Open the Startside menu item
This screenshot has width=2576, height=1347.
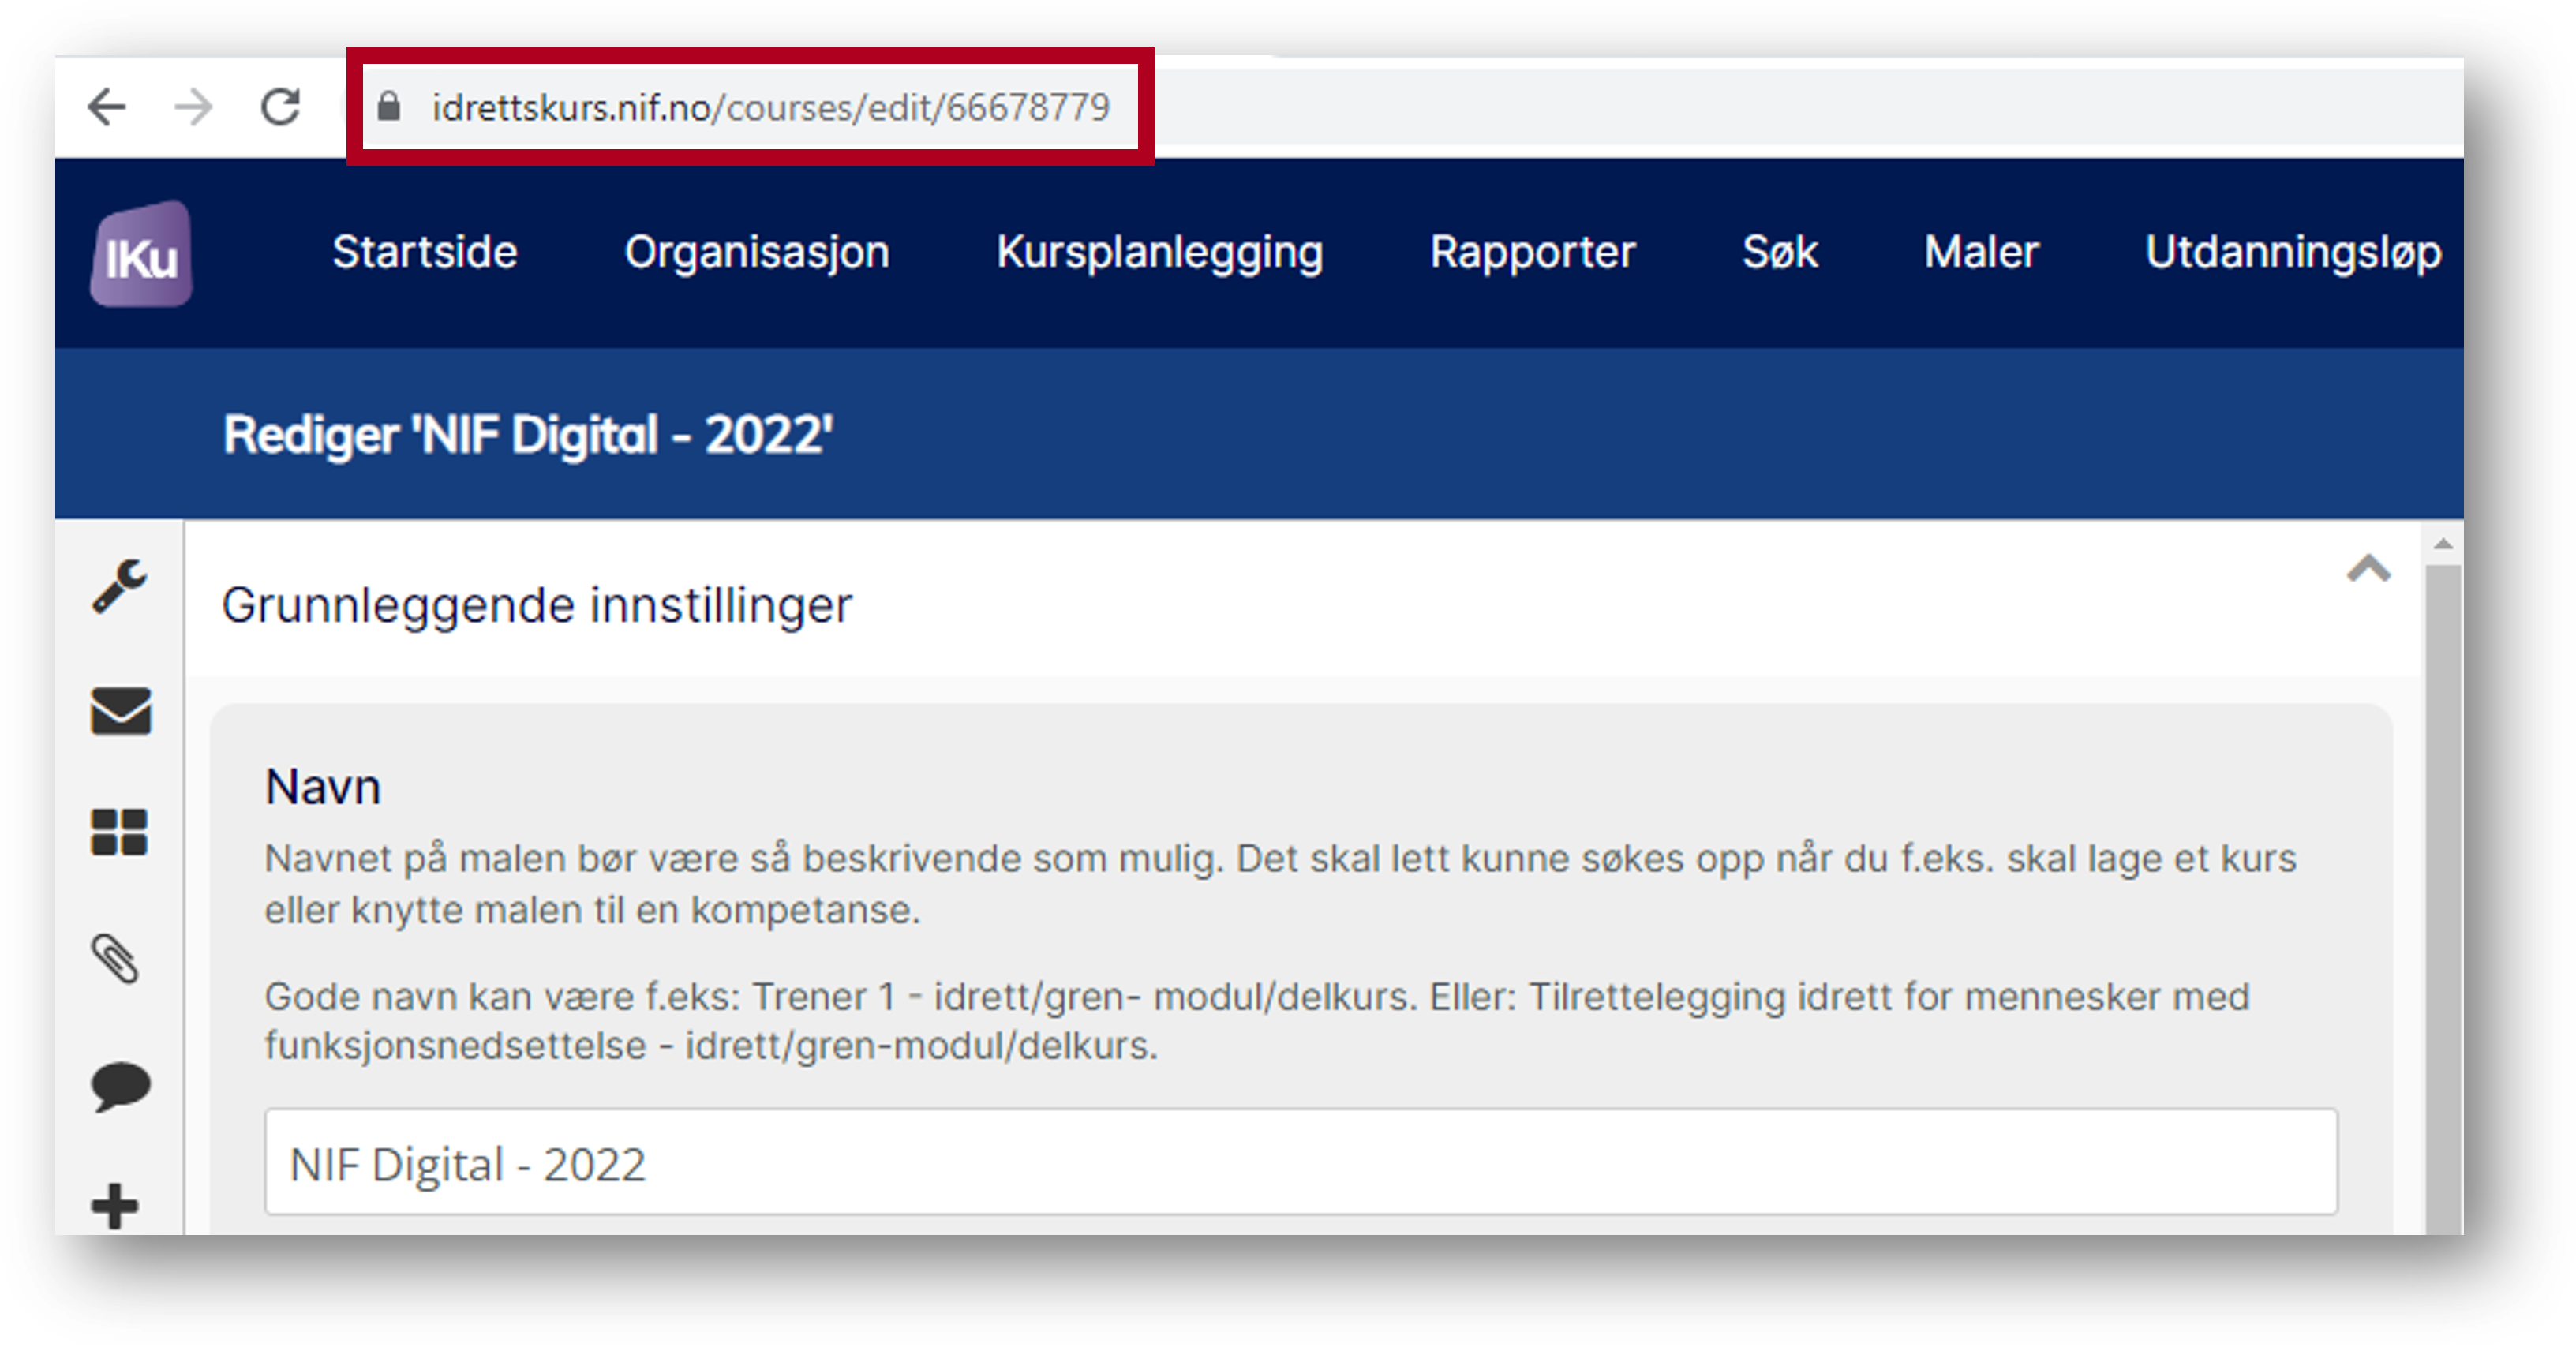click(425, 252)
